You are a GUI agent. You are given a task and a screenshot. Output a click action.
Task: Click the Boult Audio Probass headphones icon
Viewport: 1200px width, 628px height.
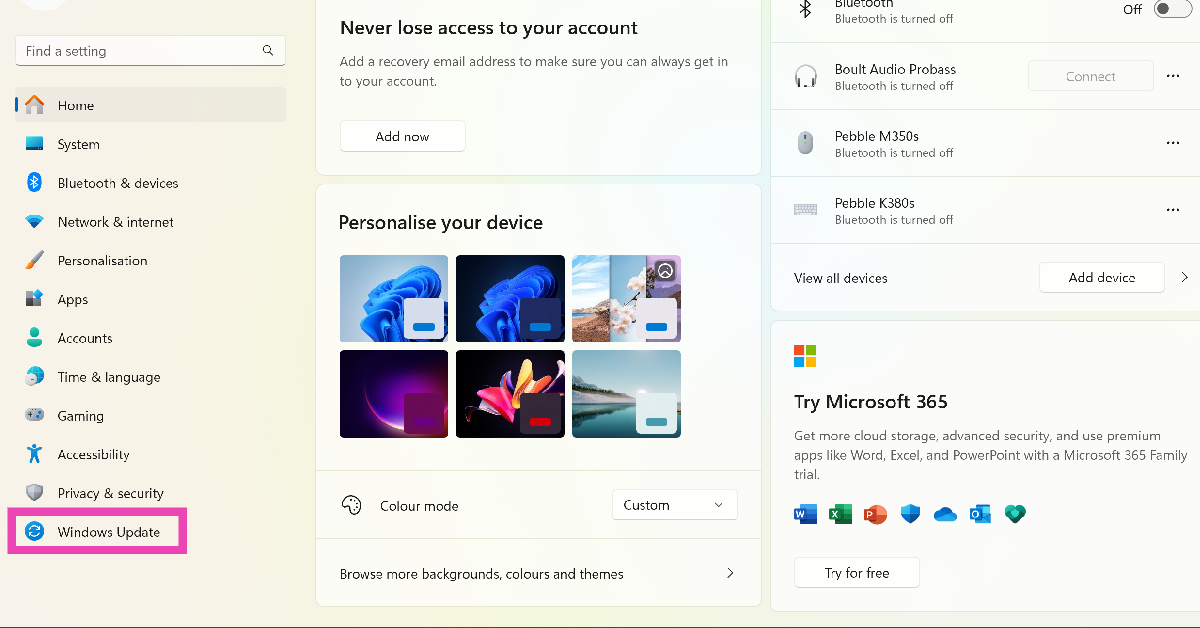[805, 77]
